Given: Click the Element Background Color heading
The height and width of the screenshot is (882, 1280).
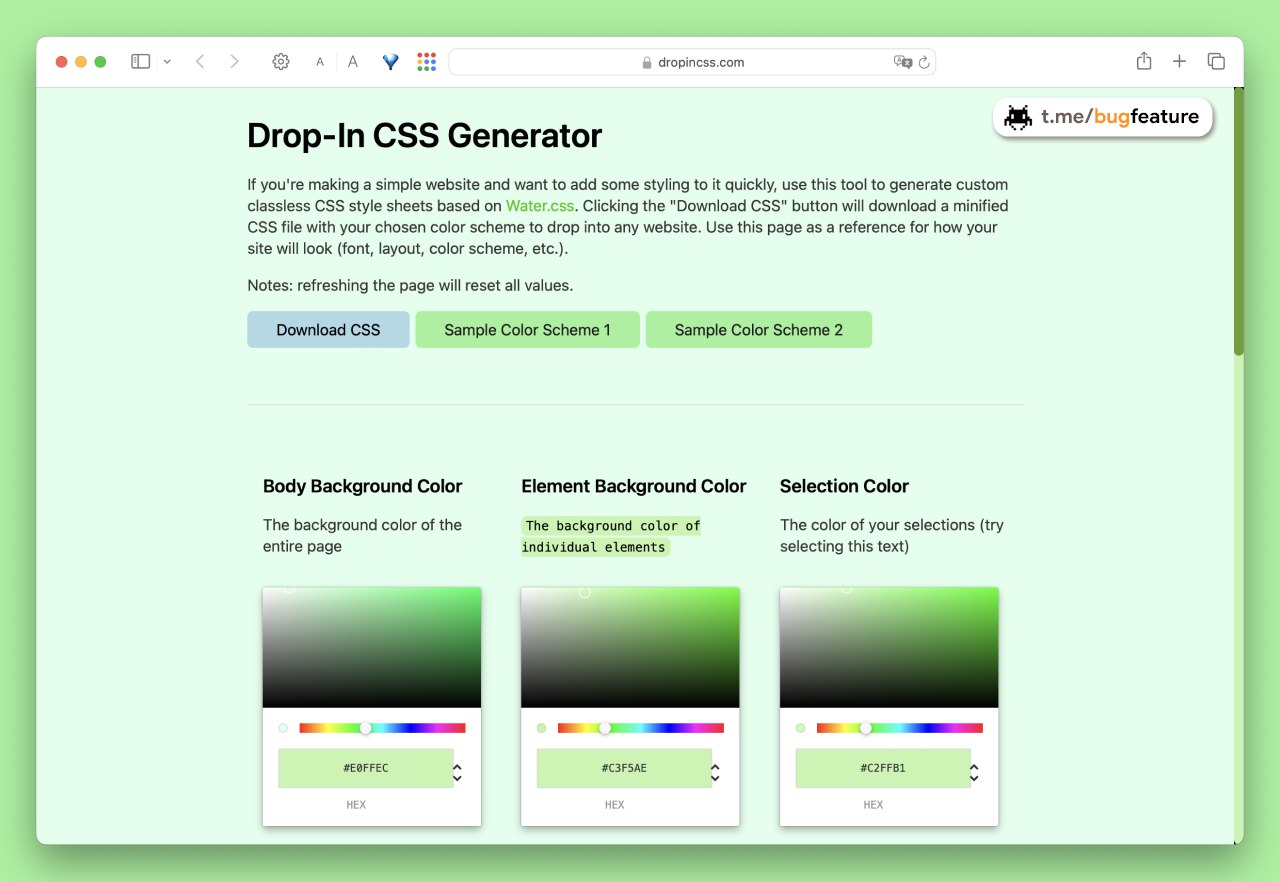Looking at the screenshot, I should pos(634,487).
